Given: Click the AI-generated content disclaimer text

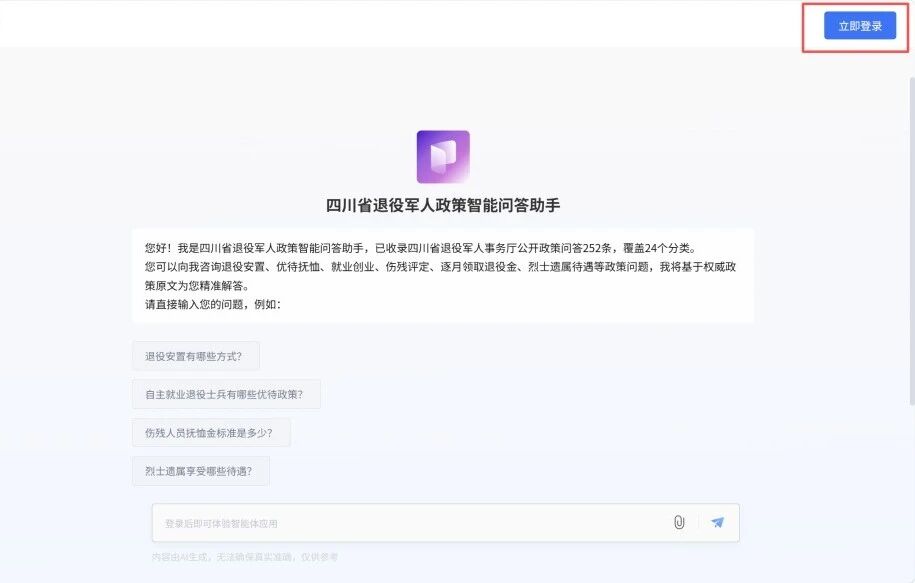Looking at the screenshot, I should (x=245, y=557).
